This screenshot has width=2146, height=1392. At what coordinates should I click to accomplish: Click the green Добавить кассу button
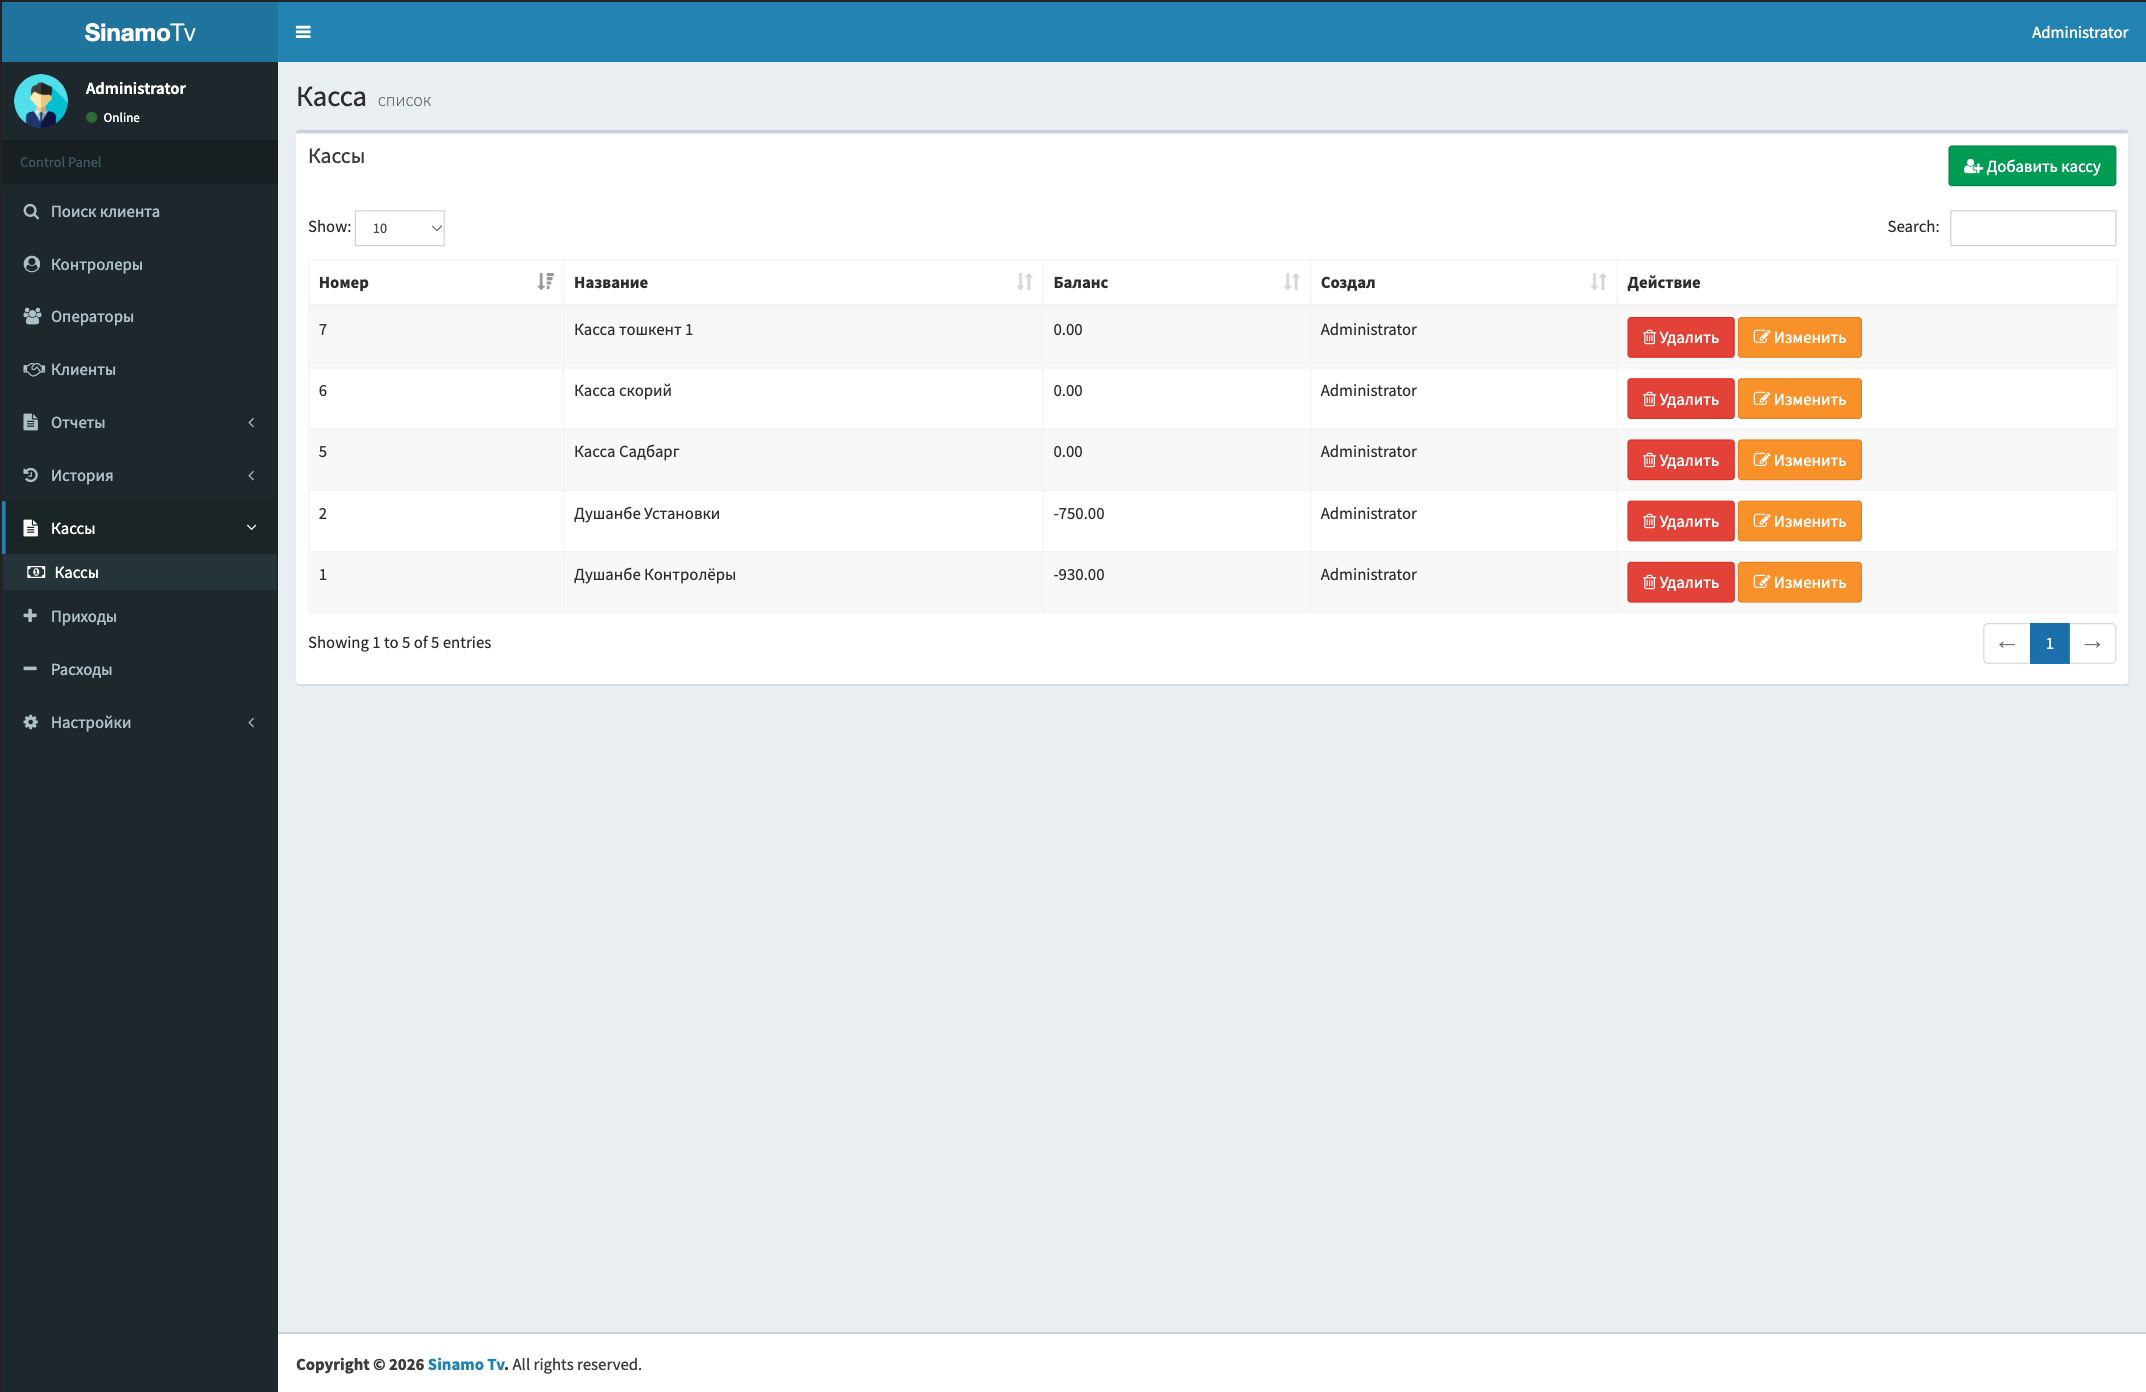point(2031,166)
